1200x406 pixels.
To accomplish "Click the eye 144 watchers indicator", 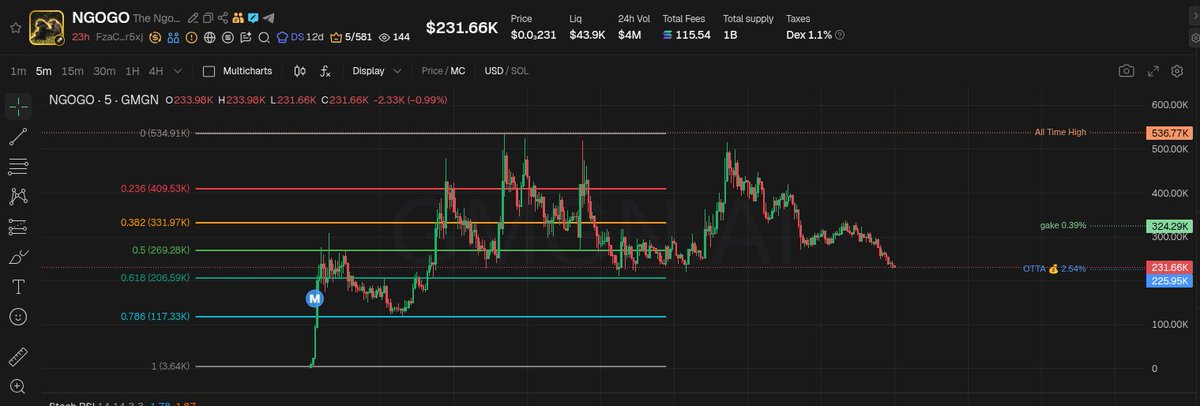I will [394, 37].
